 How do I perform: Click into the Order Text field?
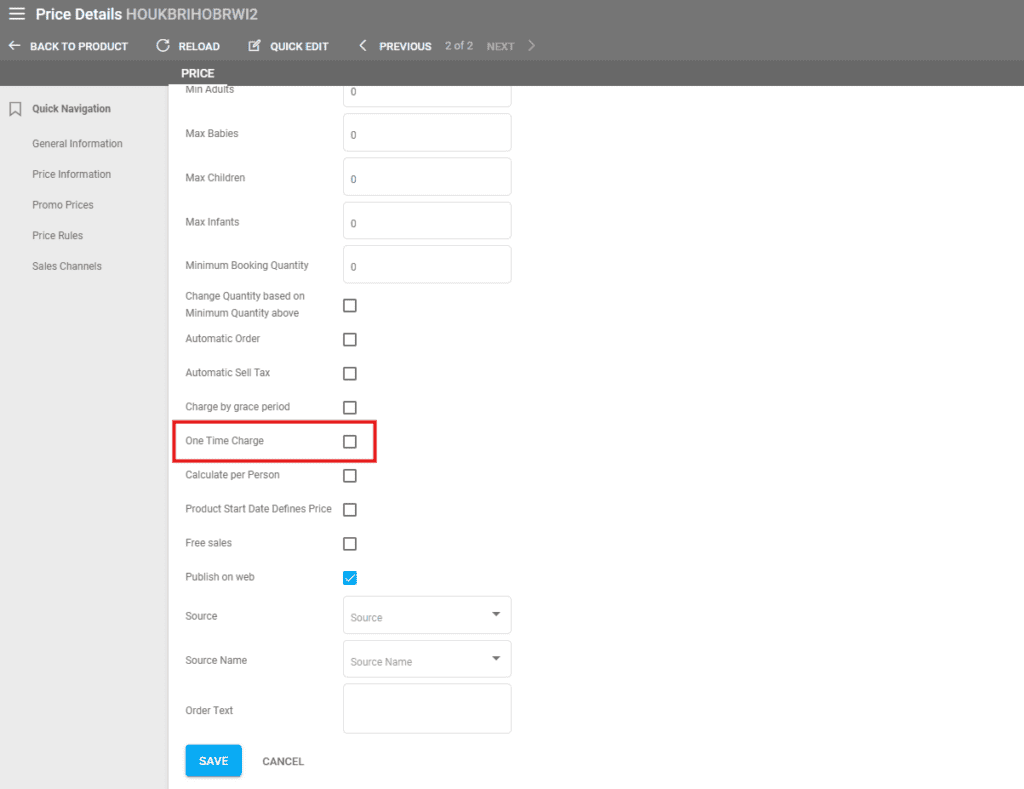(x=427, y=709)
